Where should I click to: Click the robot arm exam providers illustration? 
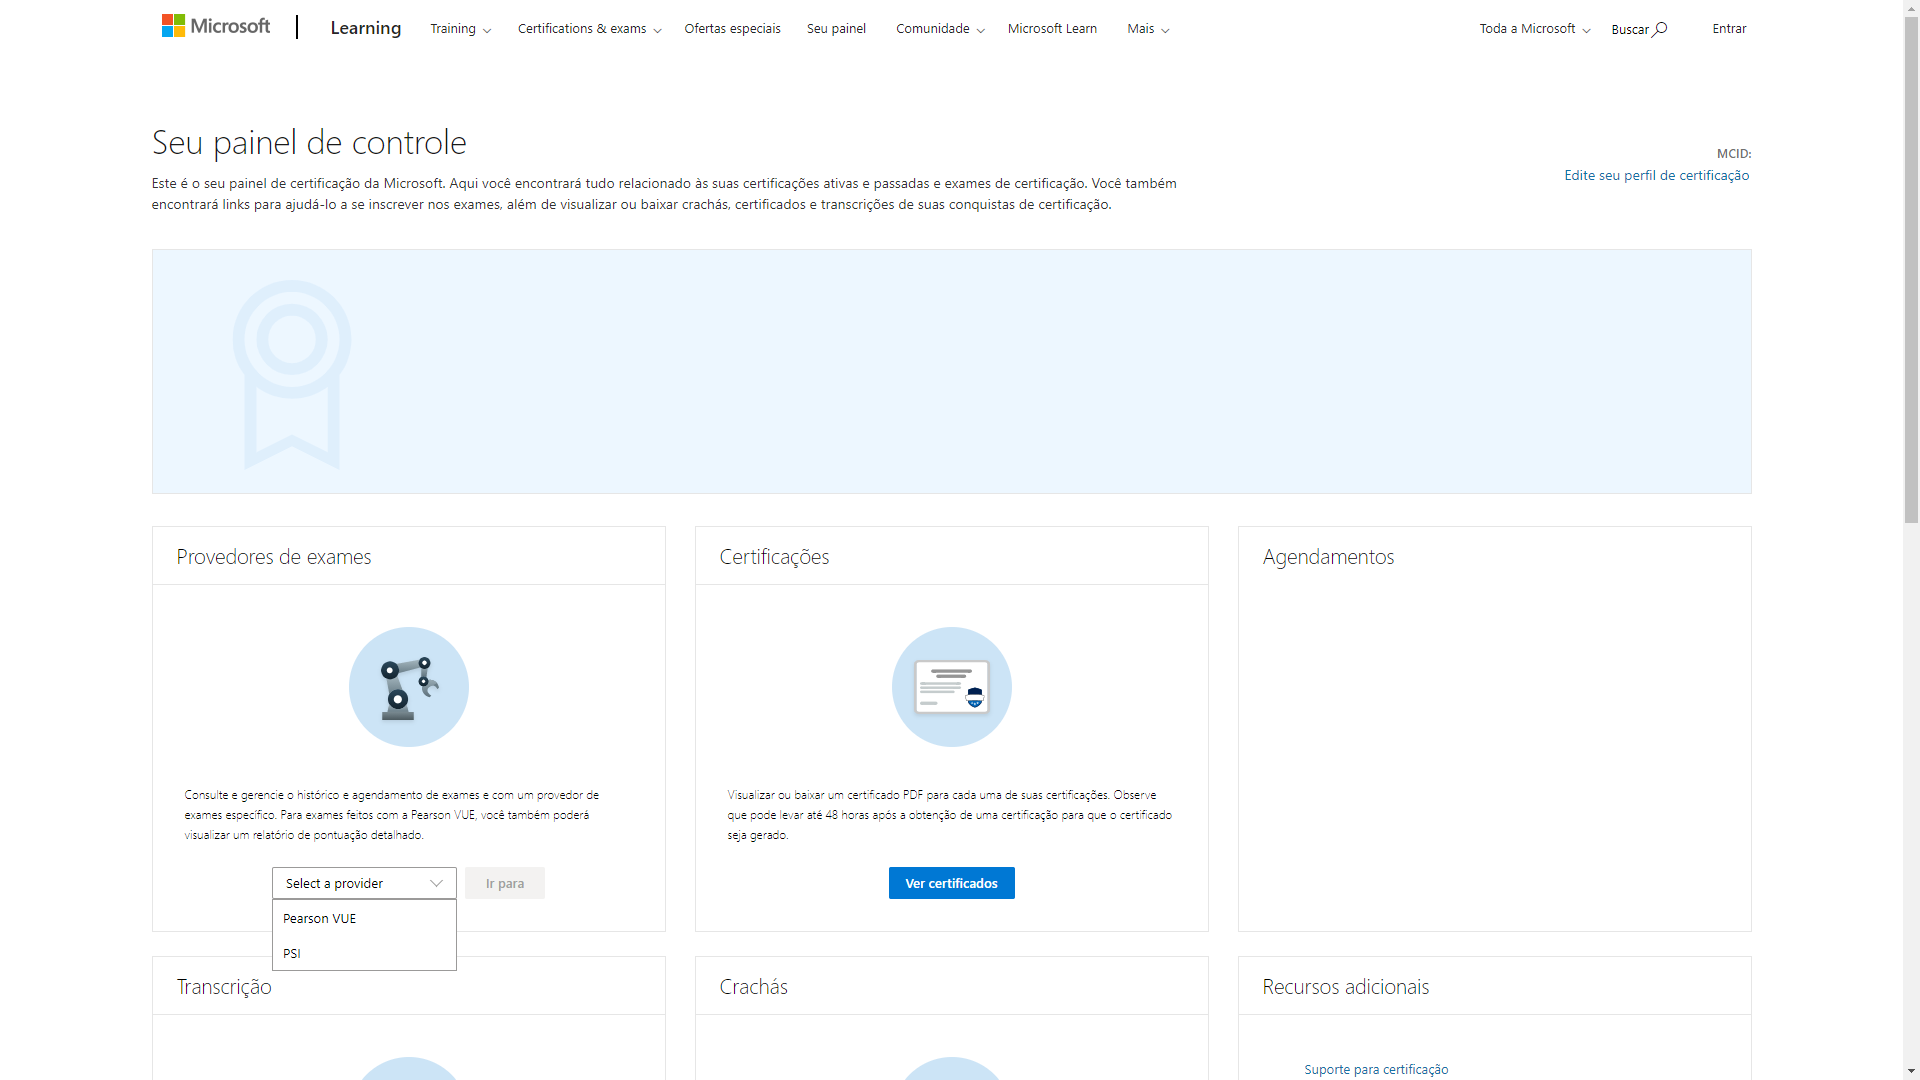(x=409, y=687)
